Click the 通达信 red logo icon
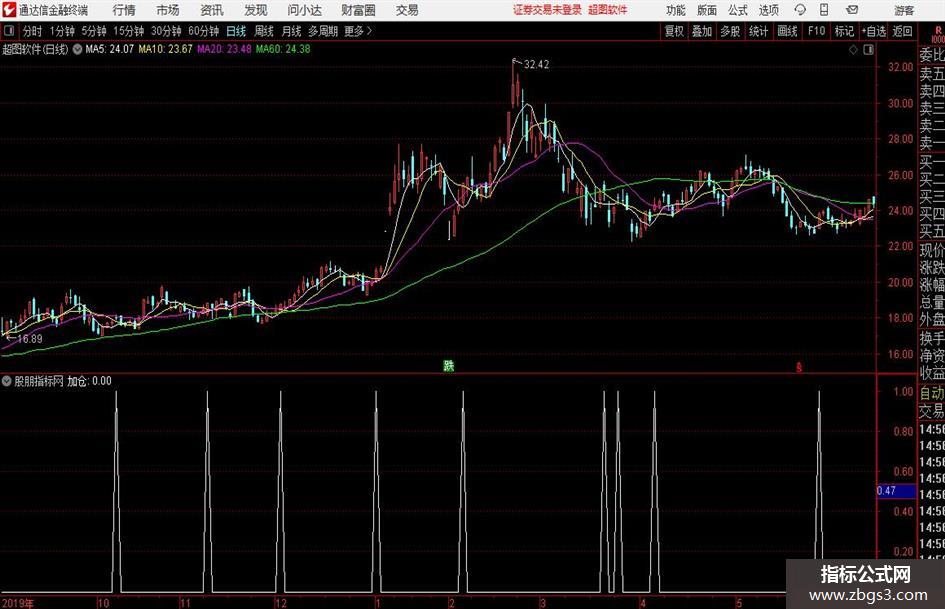Screen dimensions: 945x609 pos(9,10)
